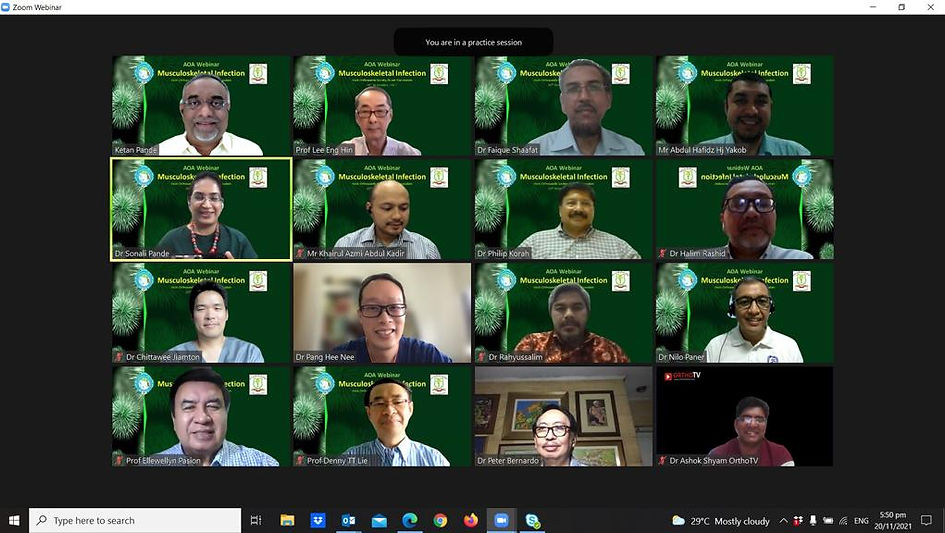Click muted mic icon beside Prof Denny TT Lie
This screenshot has width=945, height=533.
pos(300,461)
